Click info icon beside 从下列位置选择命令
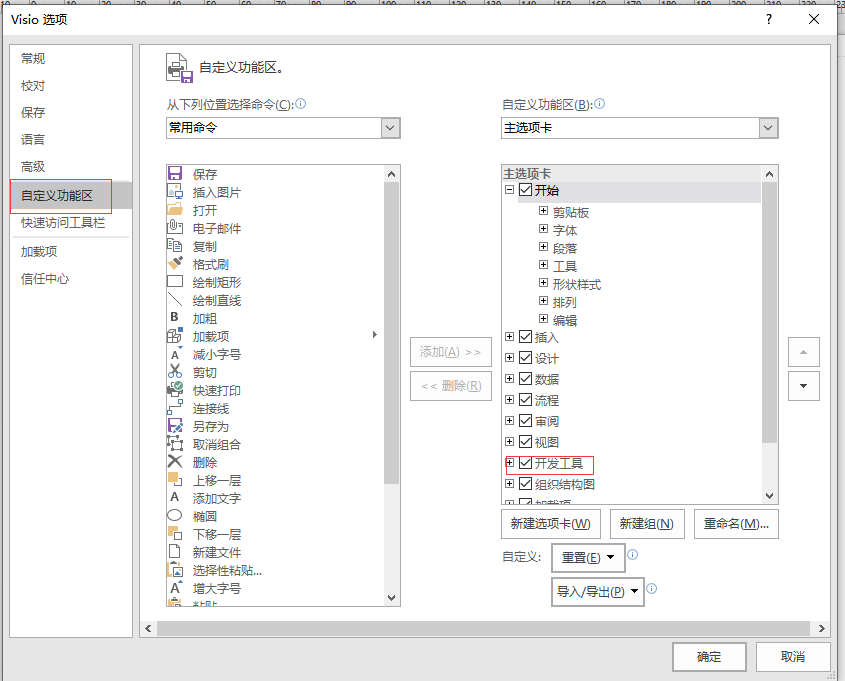 [x=301, y=103]
